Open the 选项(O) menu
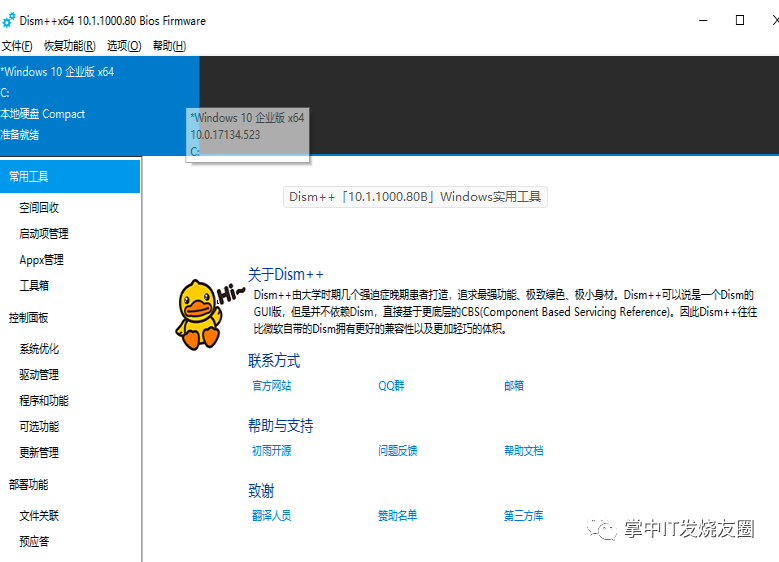Image resolution: width=779 pixels, height=562 pixels. click(x=124, y=46)
